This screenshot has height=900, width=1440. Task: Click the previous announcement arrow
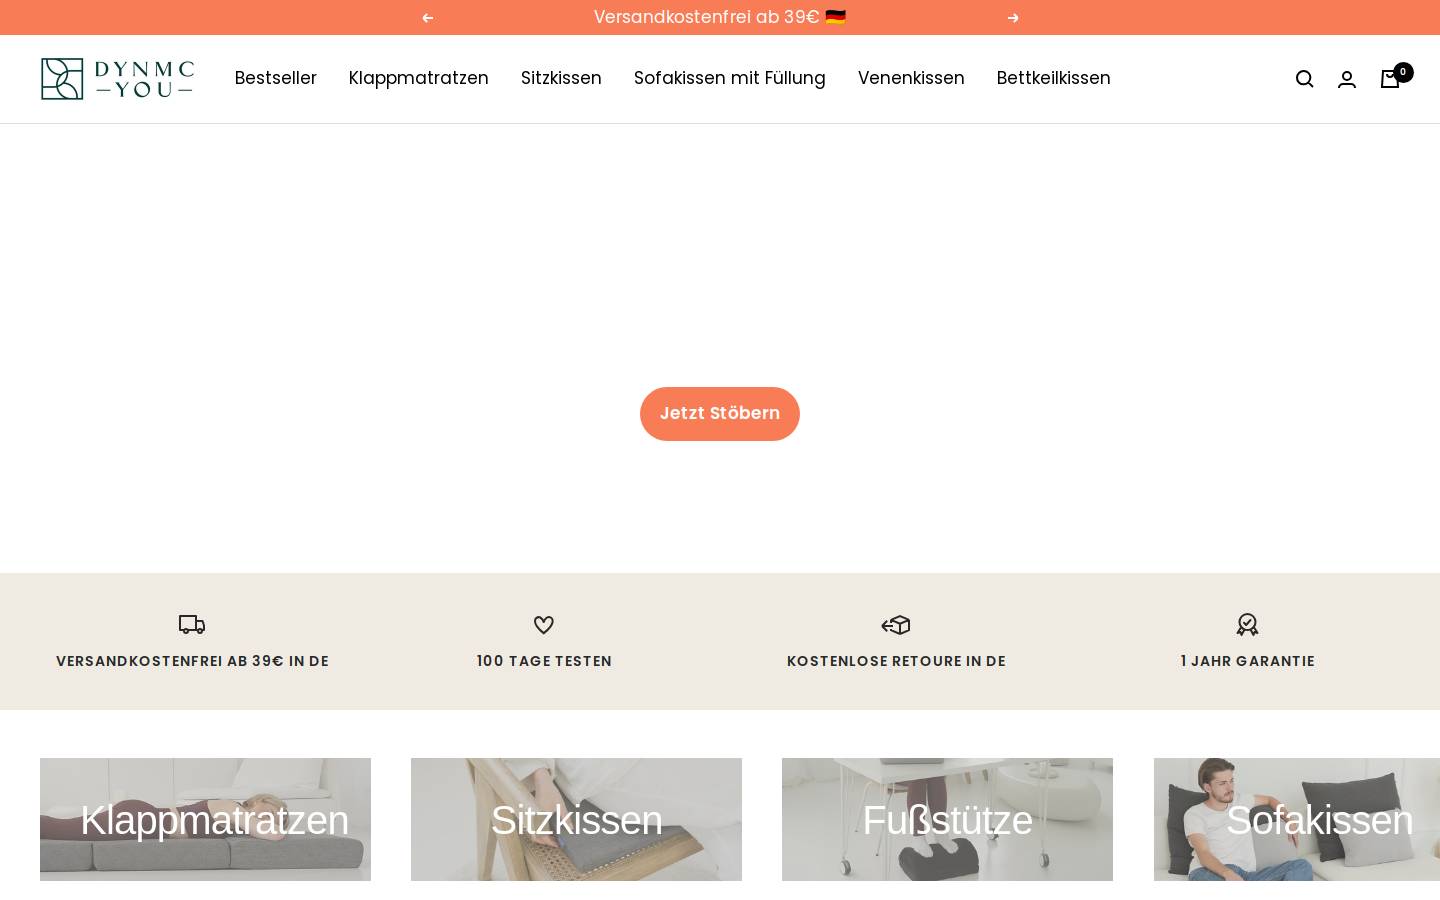(427, 18)
